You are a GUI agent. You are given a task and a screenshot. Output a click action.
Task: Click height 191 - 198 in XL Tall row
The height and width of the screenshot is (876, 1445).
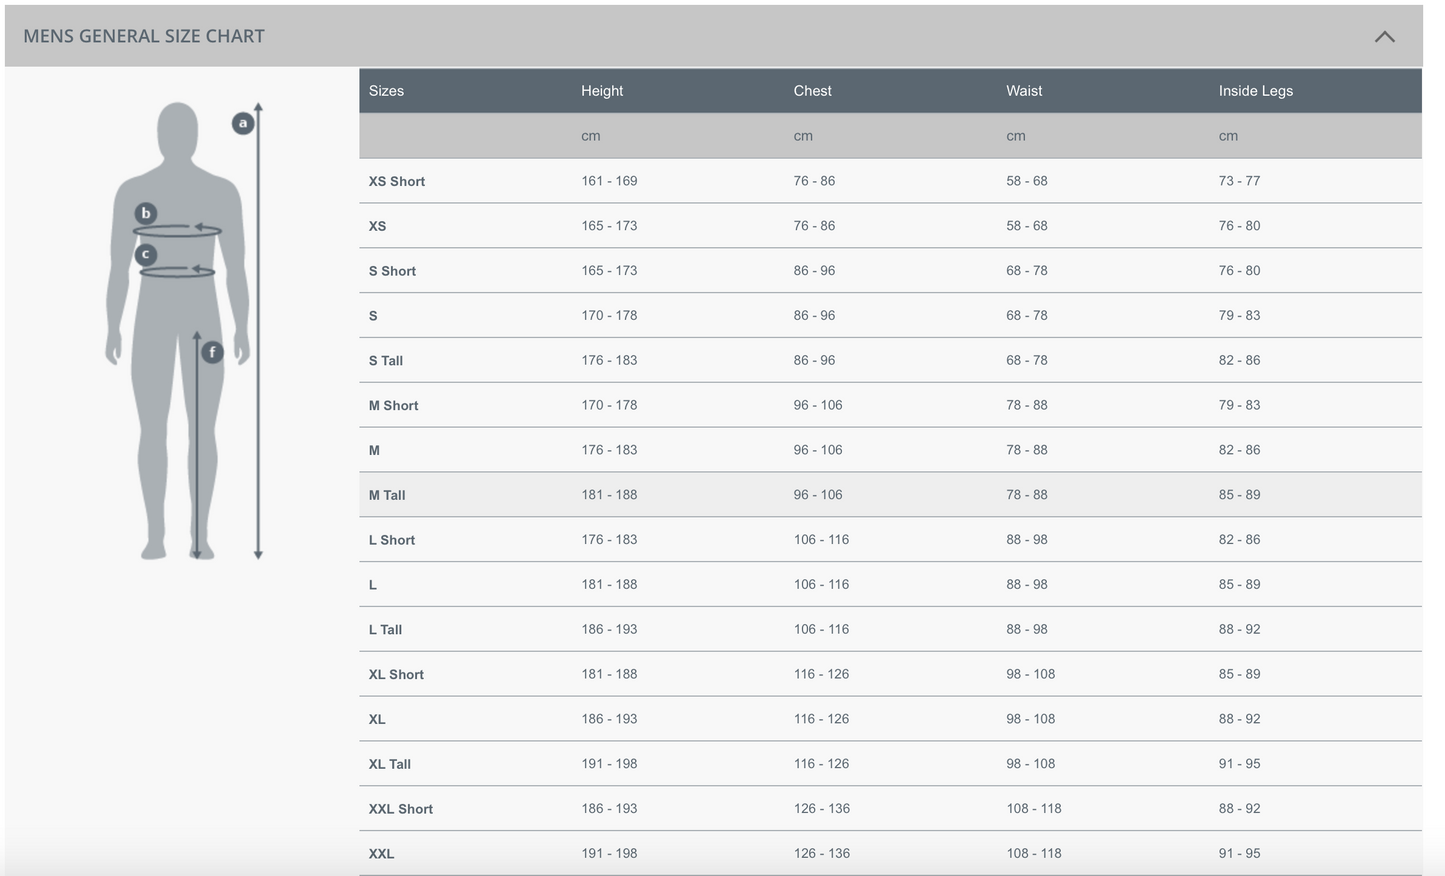[609, 764]
